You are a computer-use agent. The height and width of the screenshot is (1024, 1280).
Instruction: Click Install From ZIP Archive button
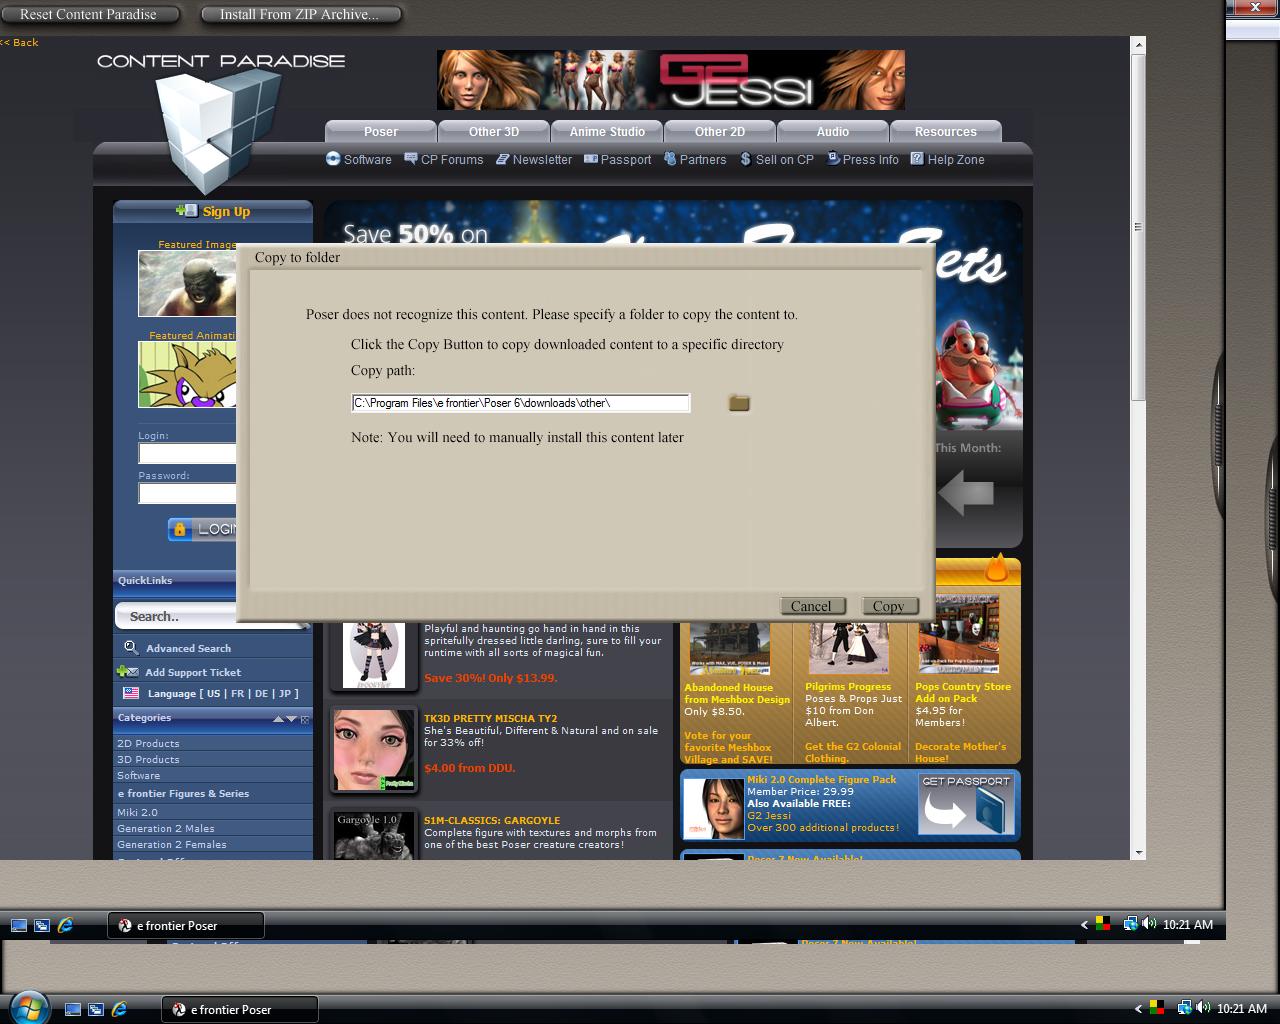[x=299, y=14]
